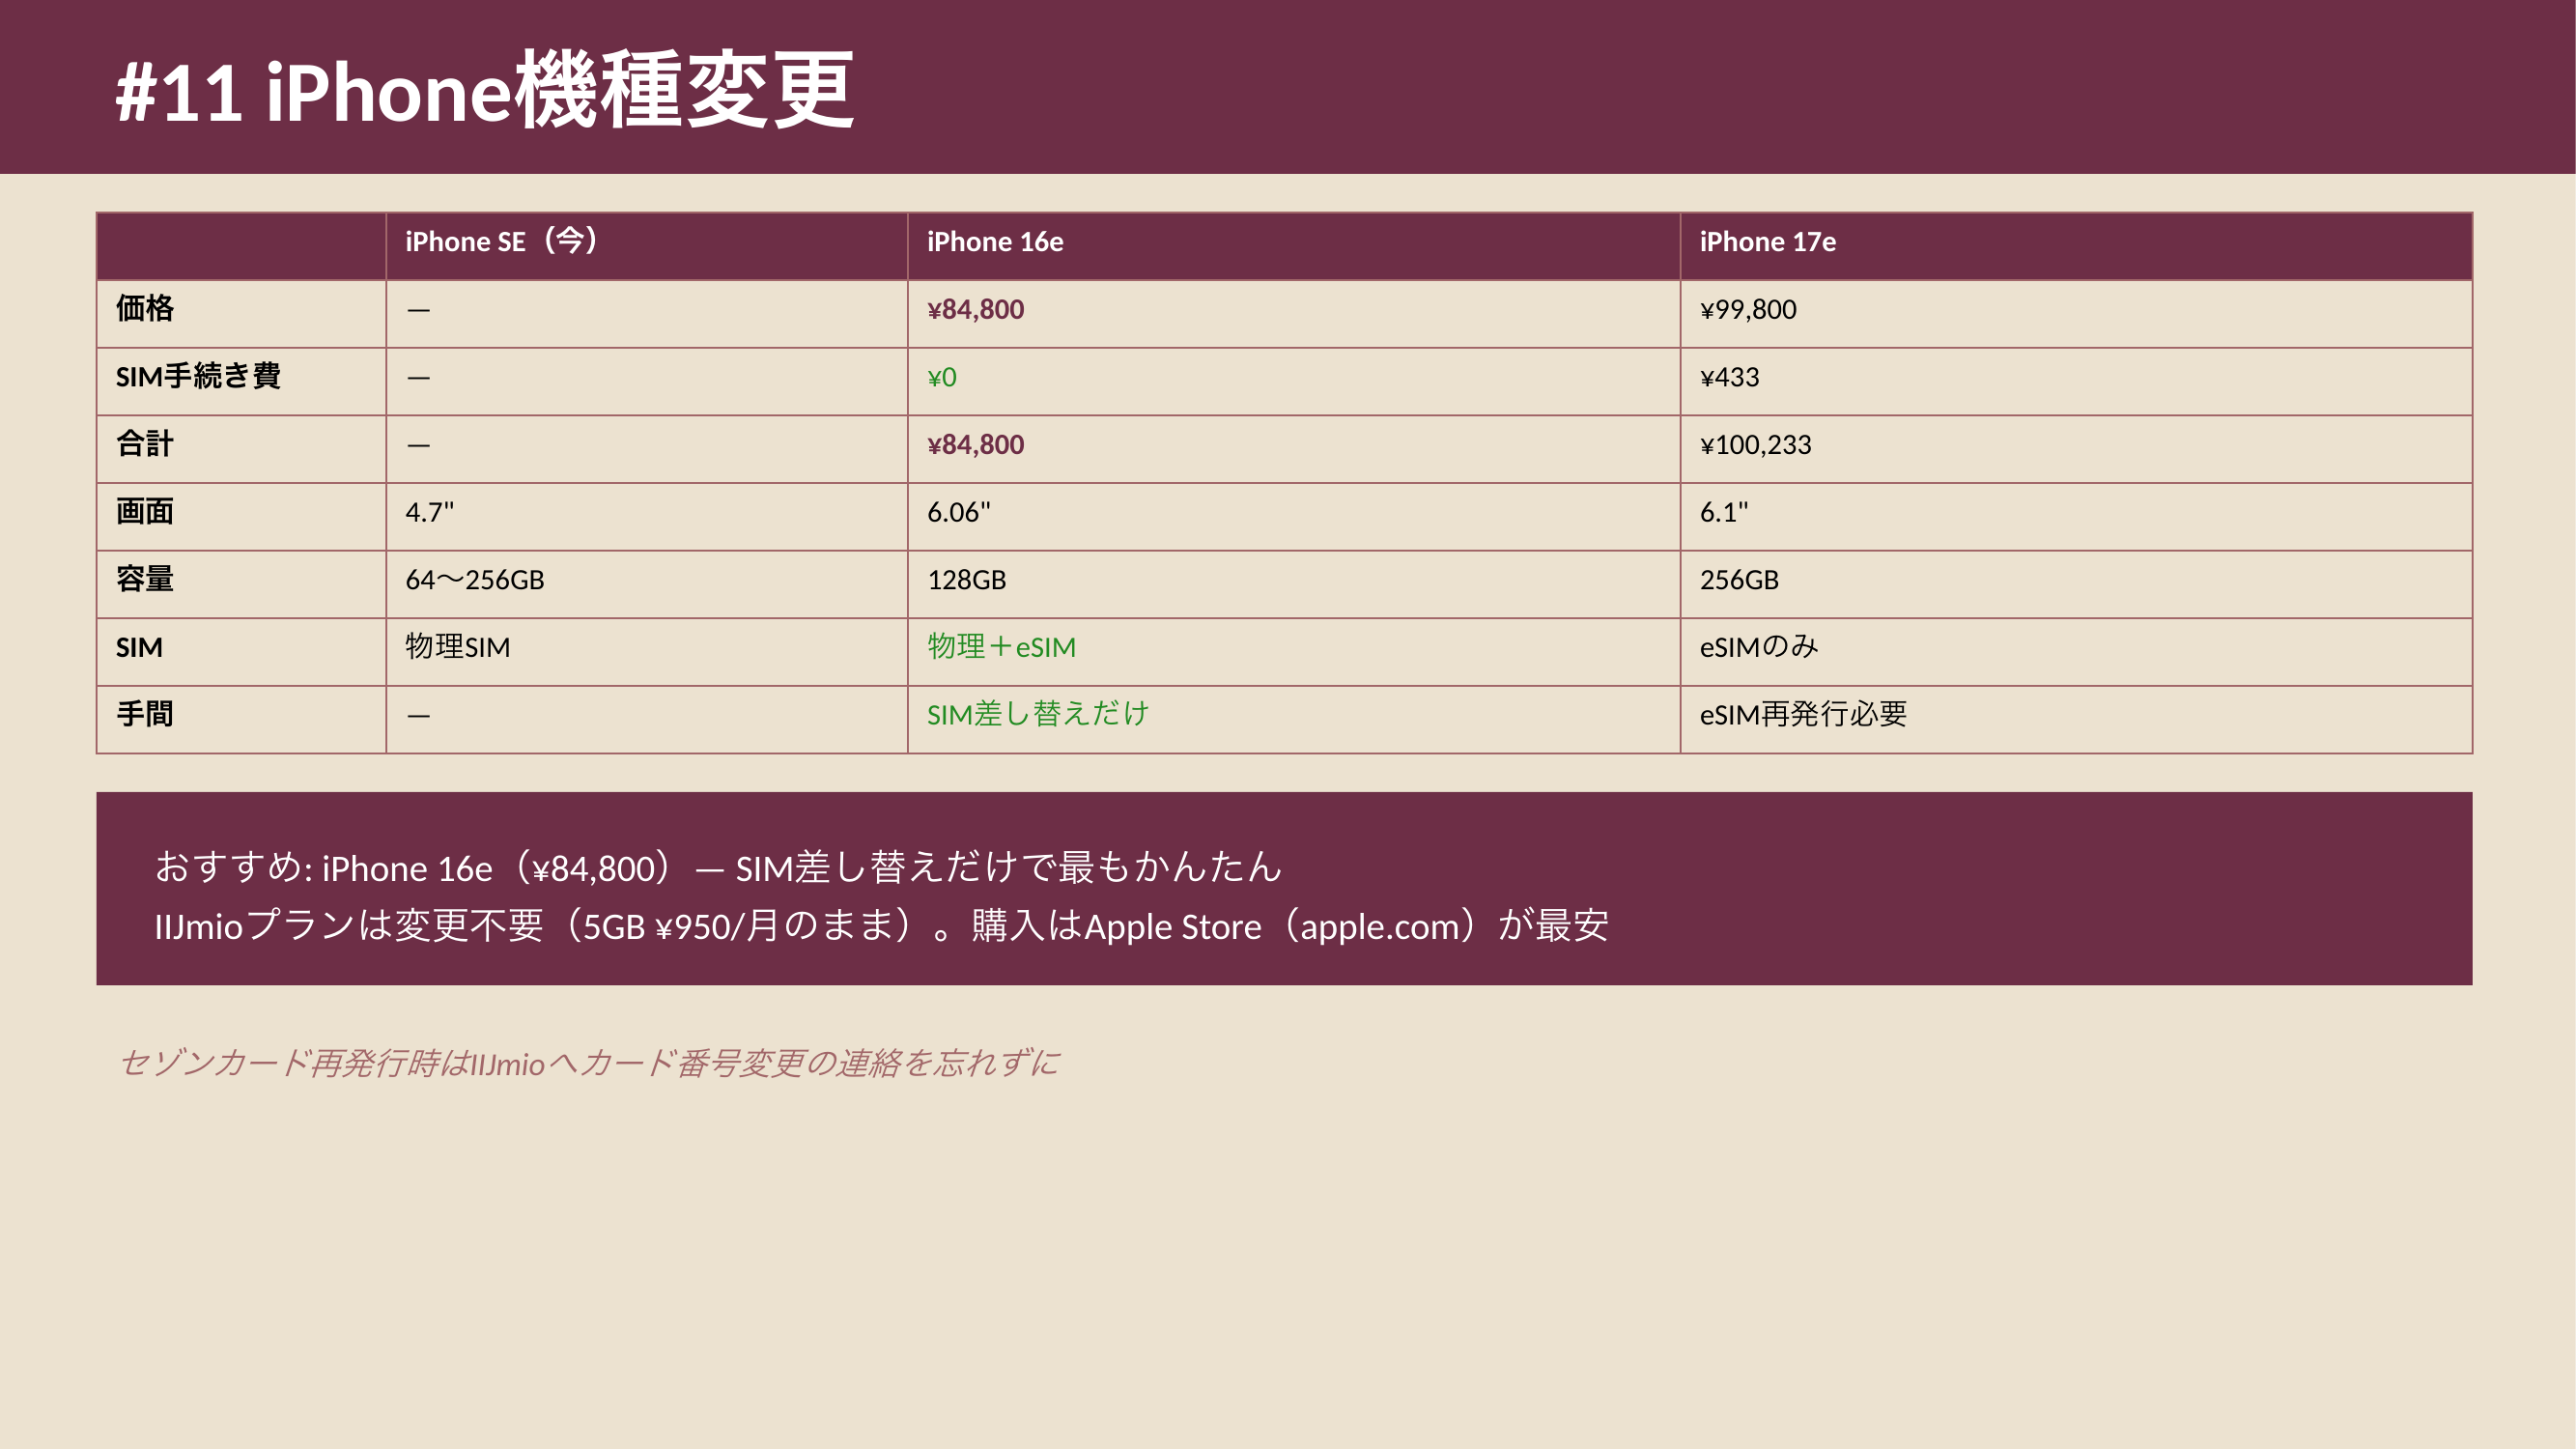Click the 画面 row label
Screen dimensions: 2576x1449
(145, 512)
